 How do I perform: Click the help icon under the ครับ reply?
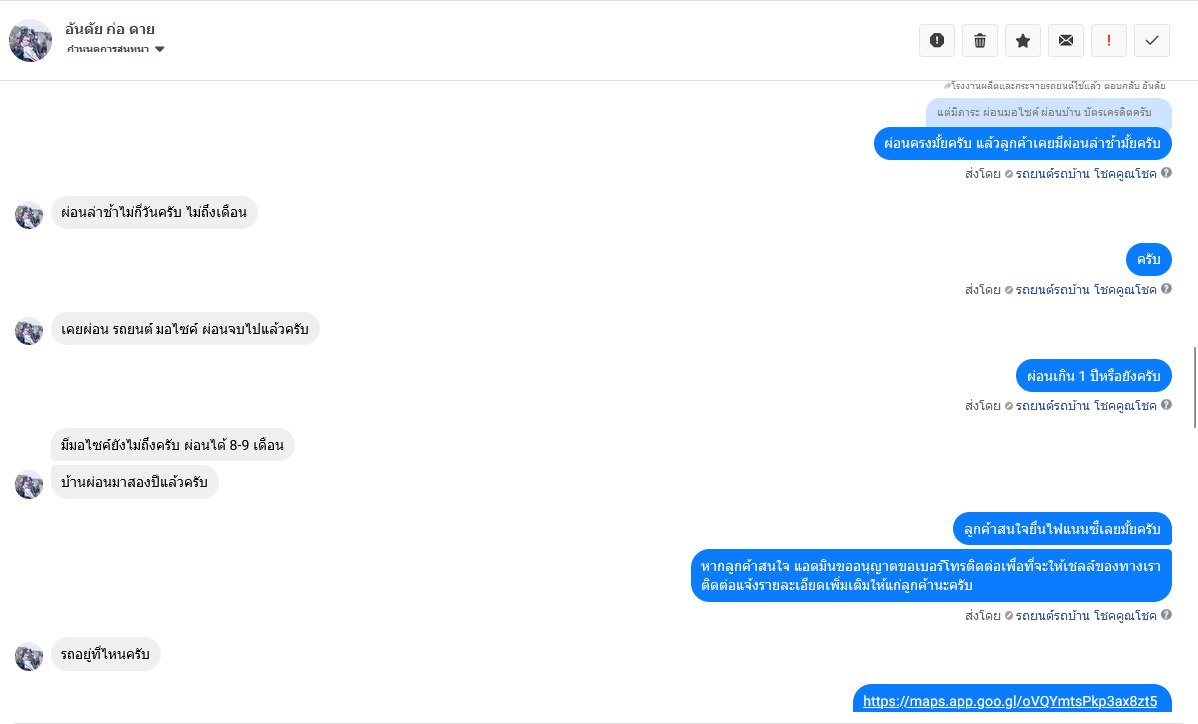click(1166, 290)
